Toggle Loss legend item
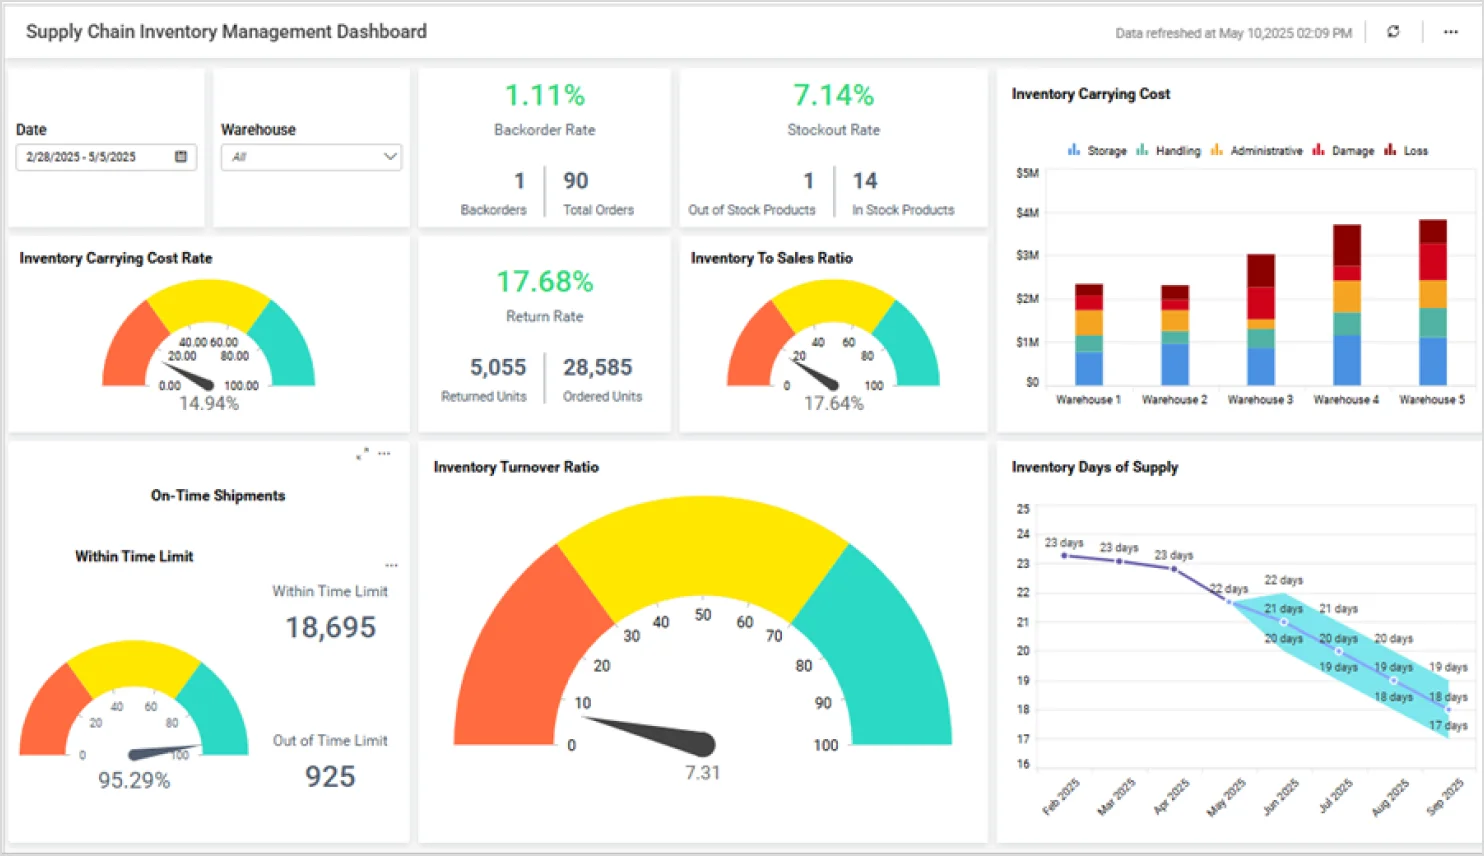1484x856 pixels. (x=1406, y=151)
